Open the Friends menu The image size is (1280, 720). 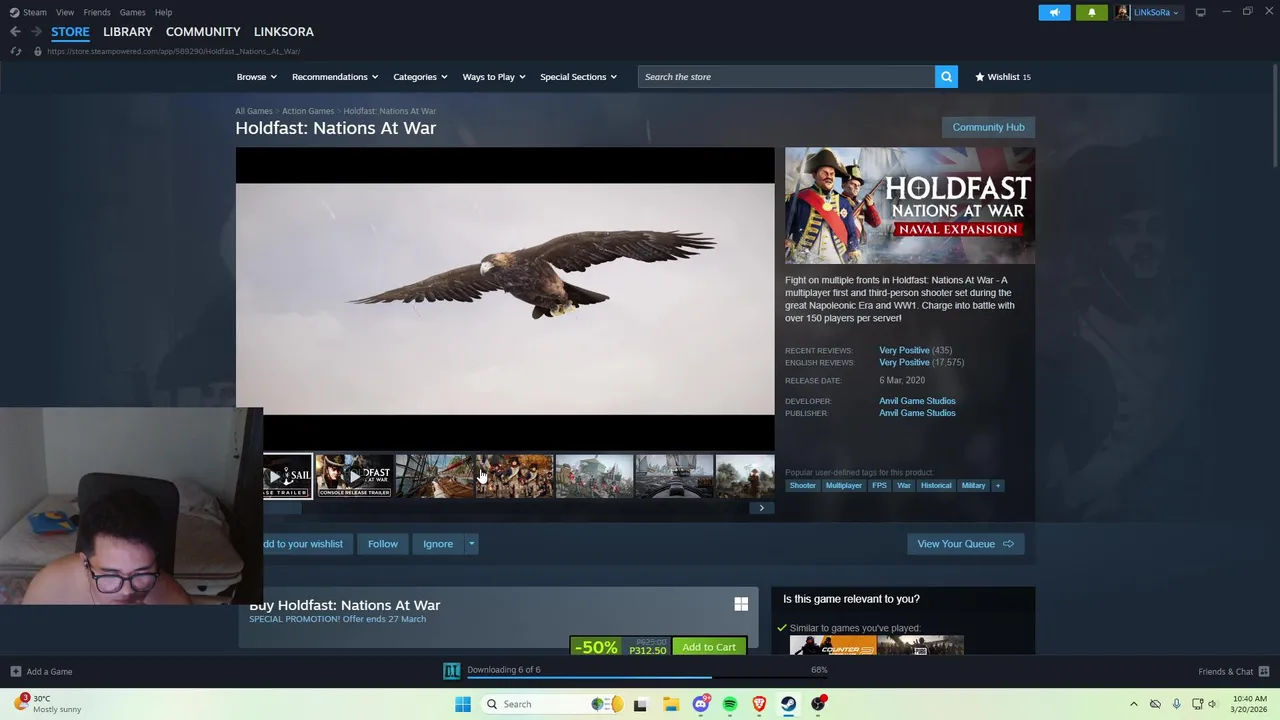click(x=97, y=12)
